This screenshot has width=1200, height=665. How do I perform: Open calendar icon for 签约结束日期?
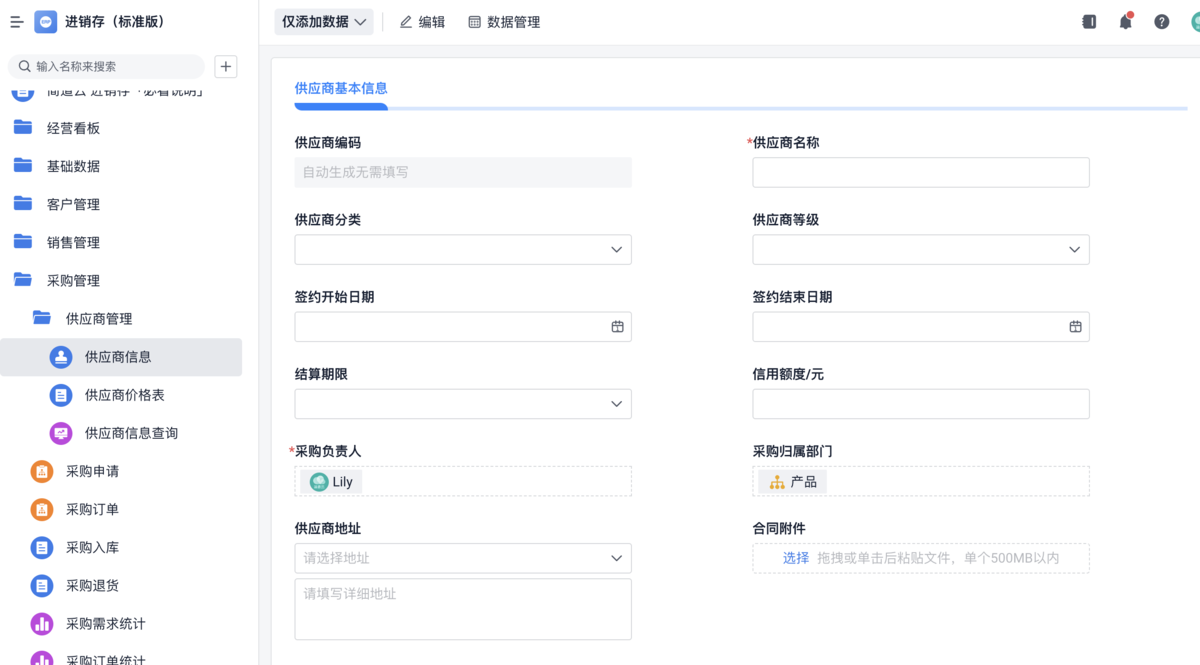click(1075, 327)
